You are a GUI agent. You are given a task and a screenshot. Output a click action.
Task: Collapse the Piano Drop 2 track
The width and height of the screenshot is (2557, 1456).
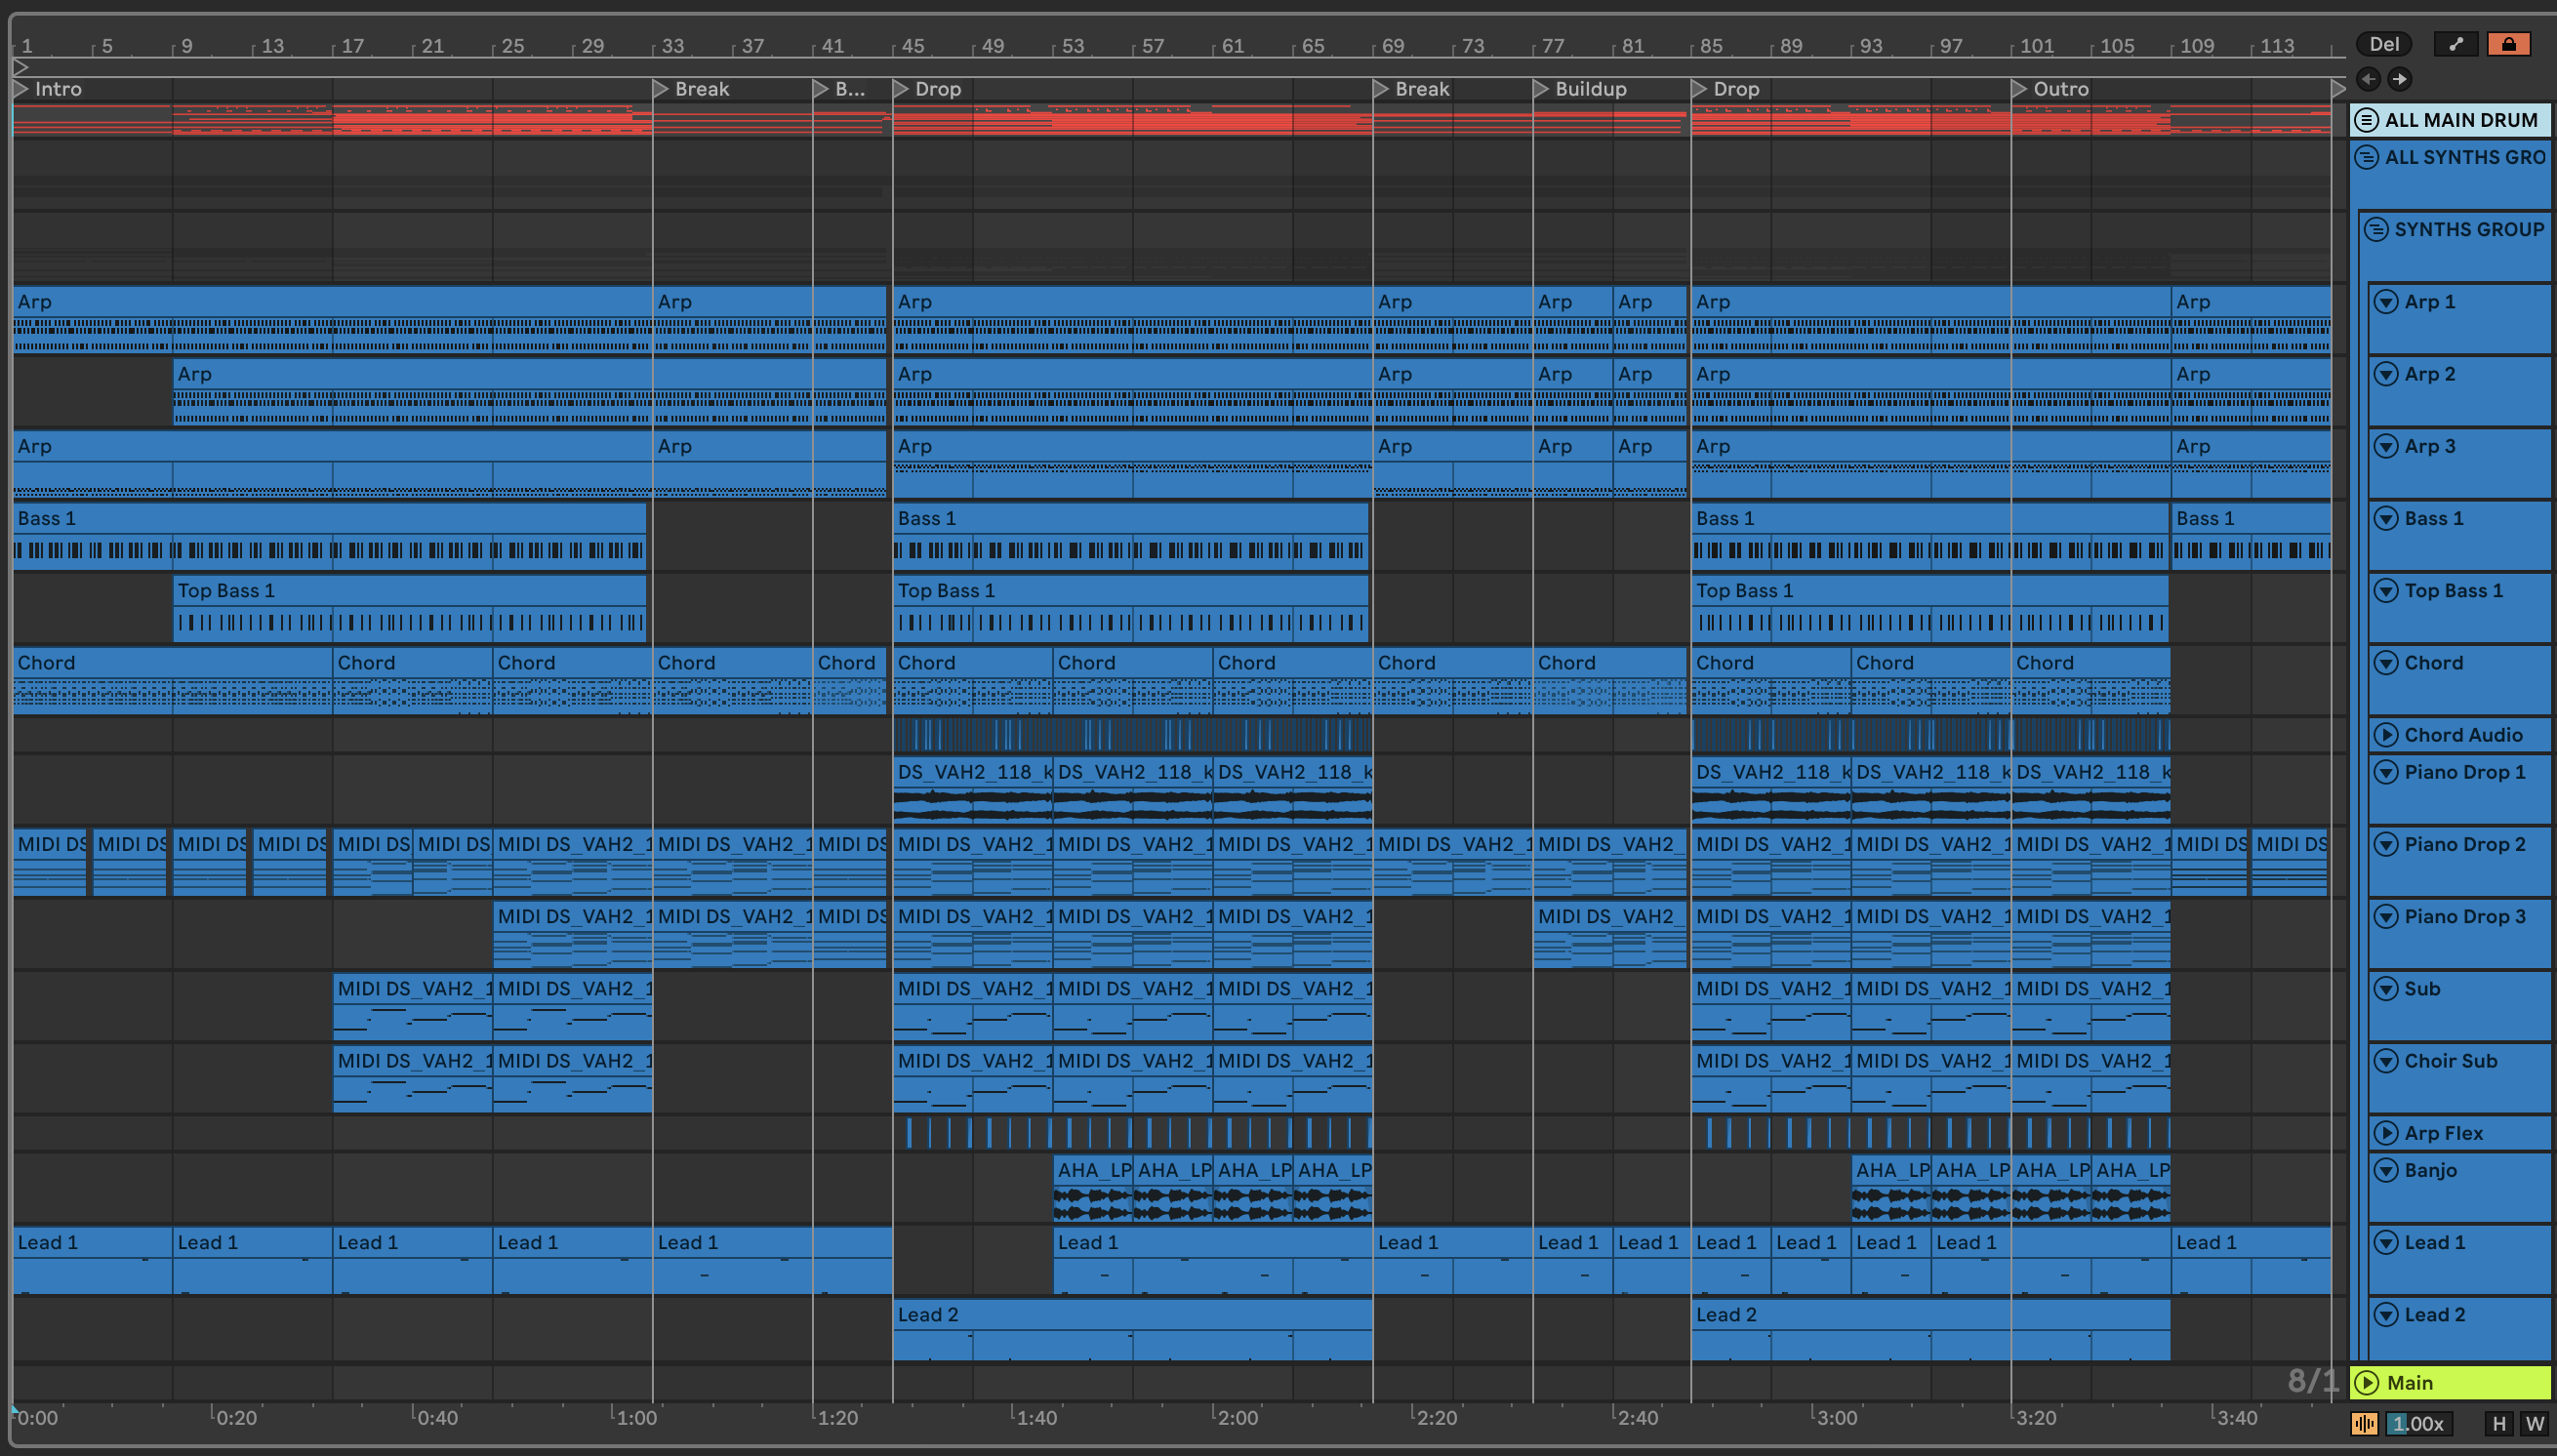tap(2386, 845)
